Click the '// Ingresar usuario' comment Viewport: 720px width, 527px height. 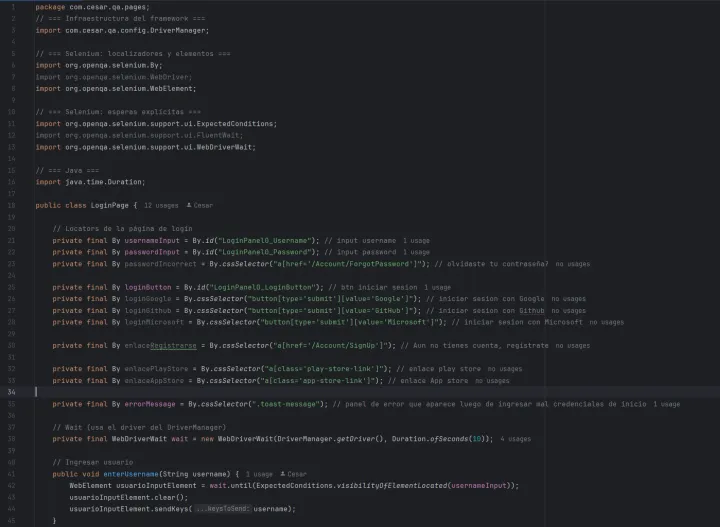point(93,462)
